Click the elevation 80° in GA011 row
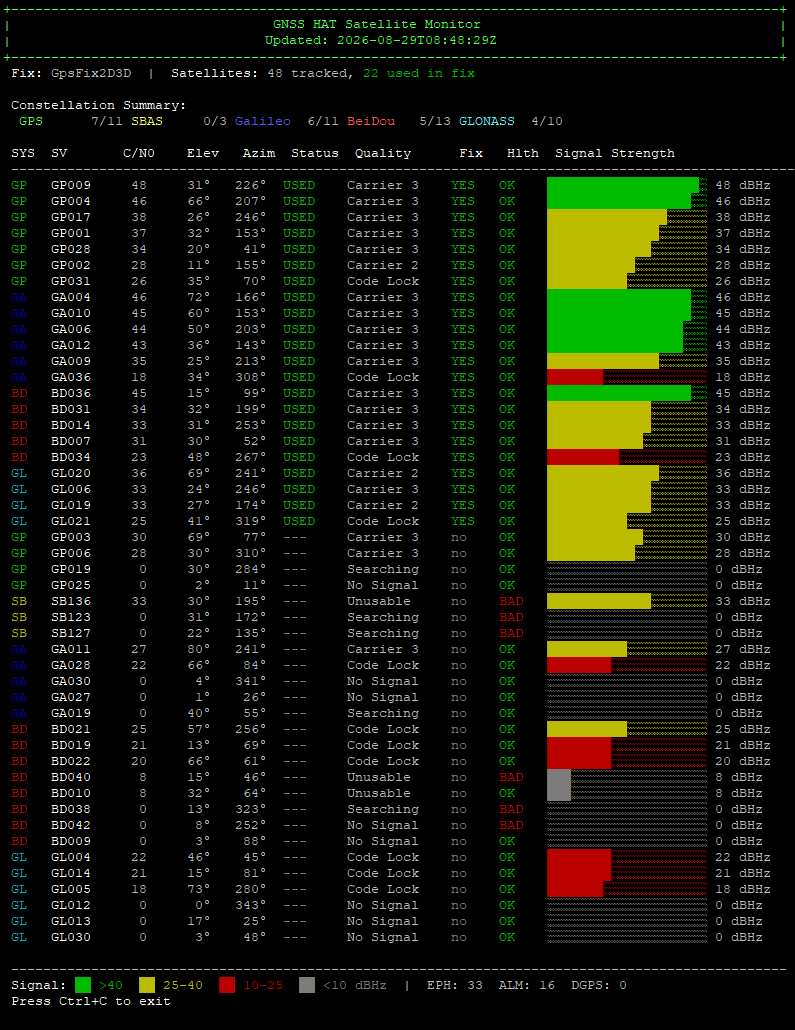The height and width of the screenshot is (1030, 795). click(x=199, y=649)
